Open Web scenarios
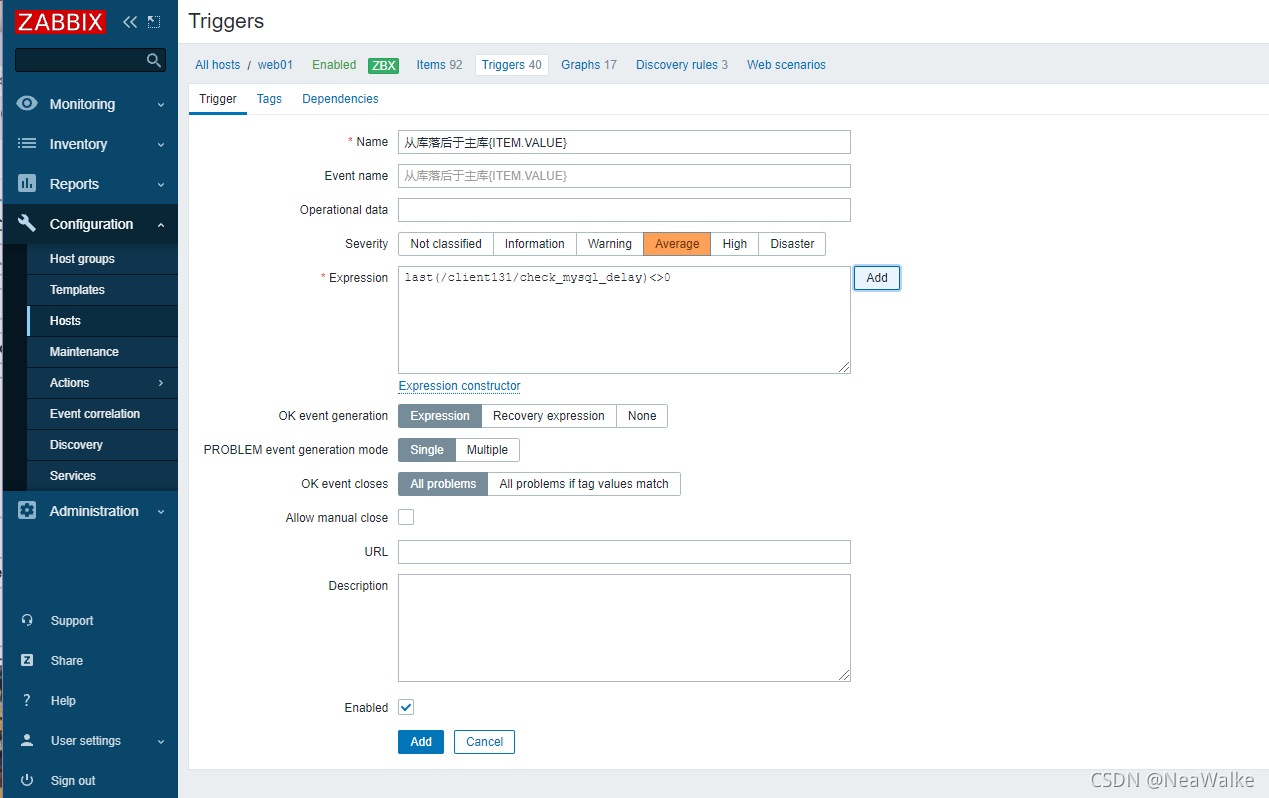 [x=786, y=65]
